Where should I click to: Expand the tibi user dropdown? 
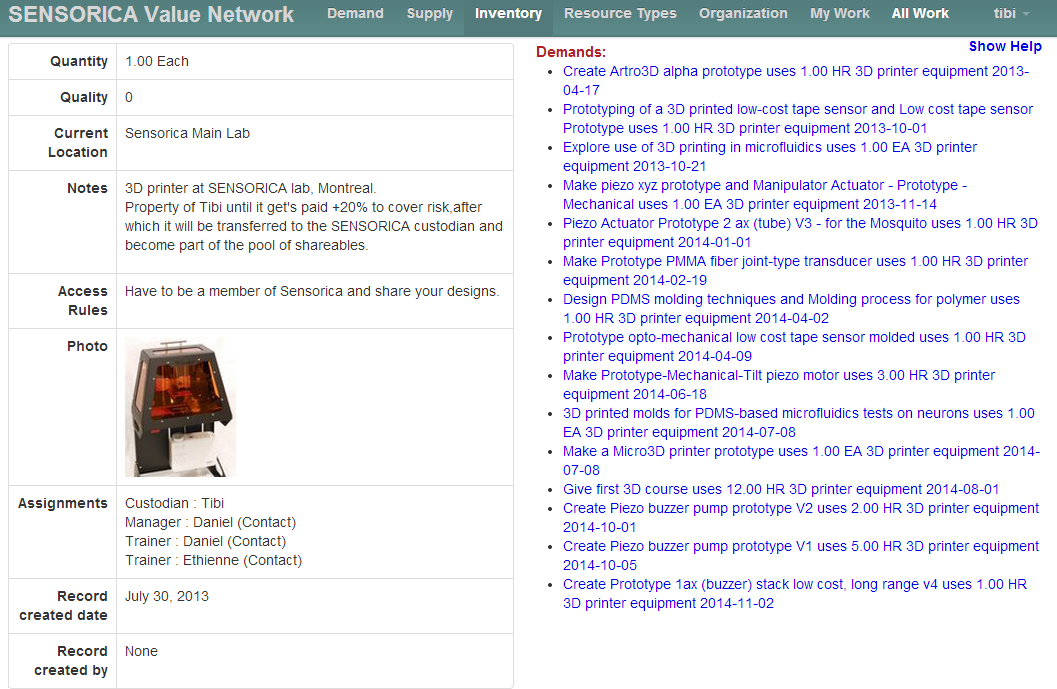(1011, 13)
